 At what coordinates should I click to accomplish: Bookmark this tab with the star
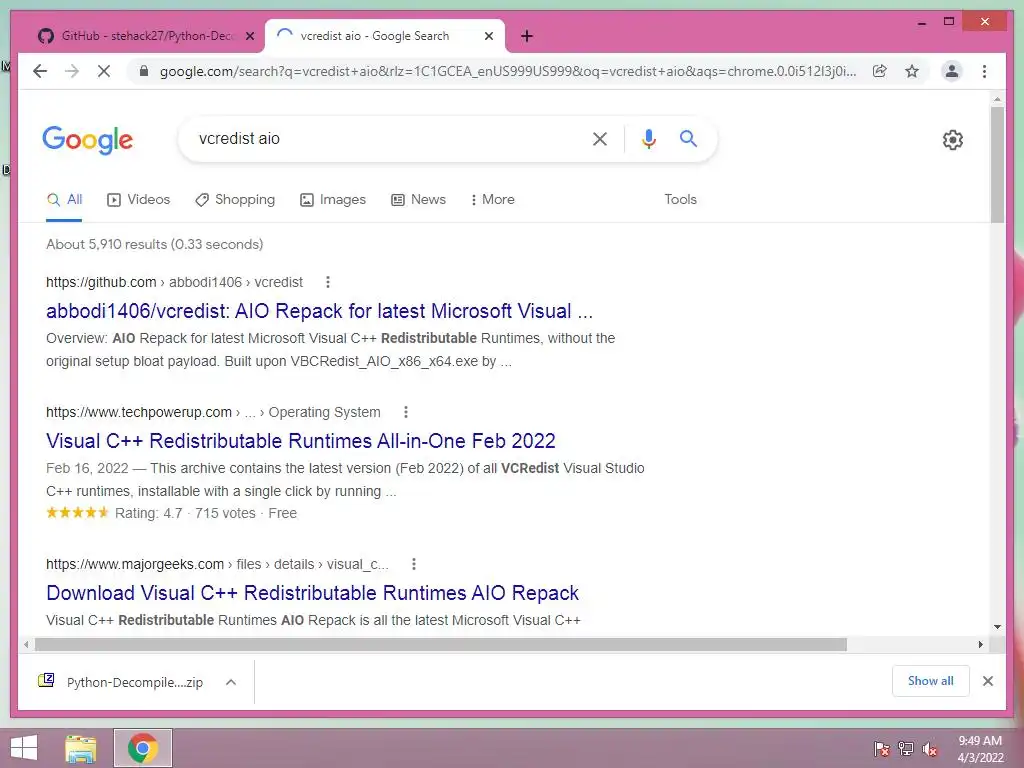(912, 71)
